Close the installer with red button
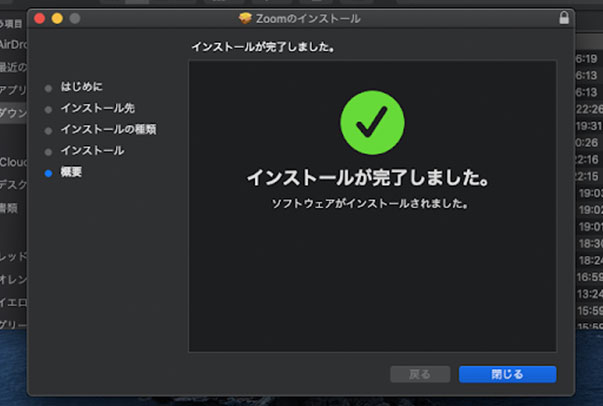Viewport: 603px width, 406px height. (40, 18)
